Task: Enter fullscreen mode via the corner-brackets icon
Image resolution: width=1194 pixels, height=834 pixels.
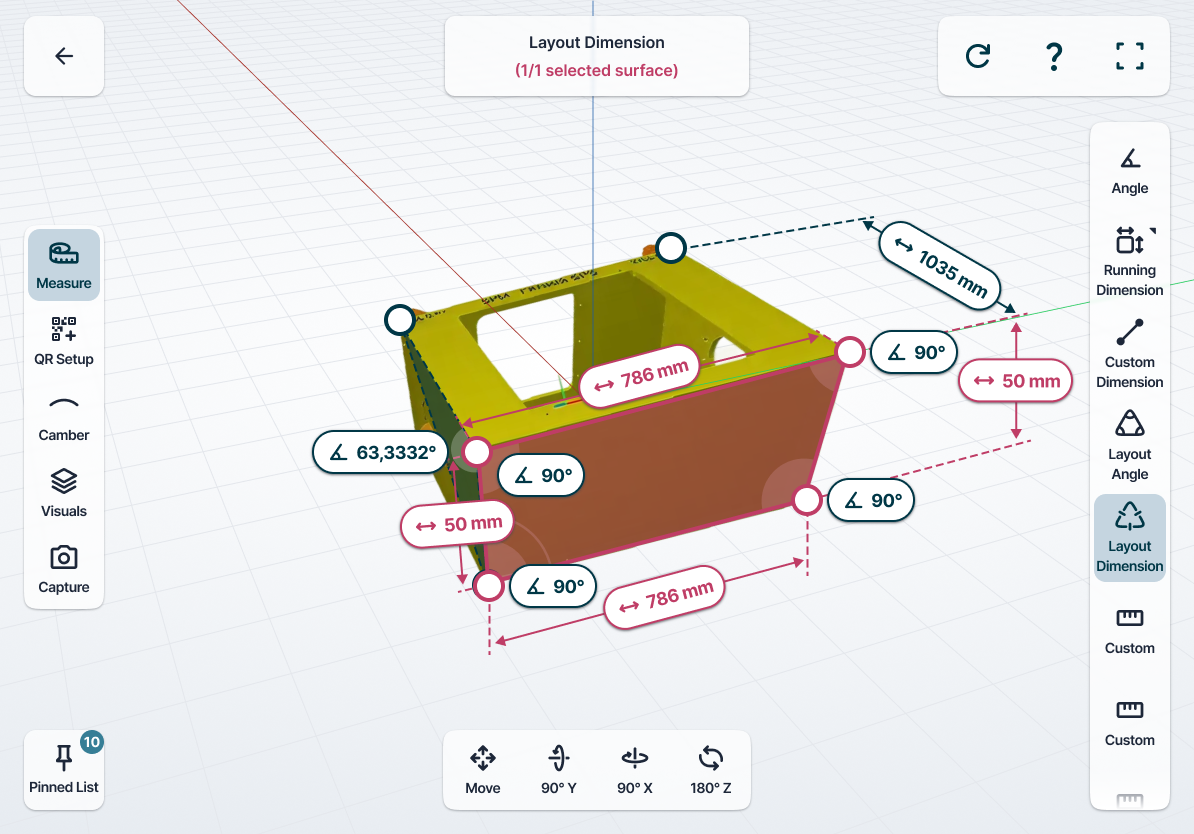Action: (1129, 56)
